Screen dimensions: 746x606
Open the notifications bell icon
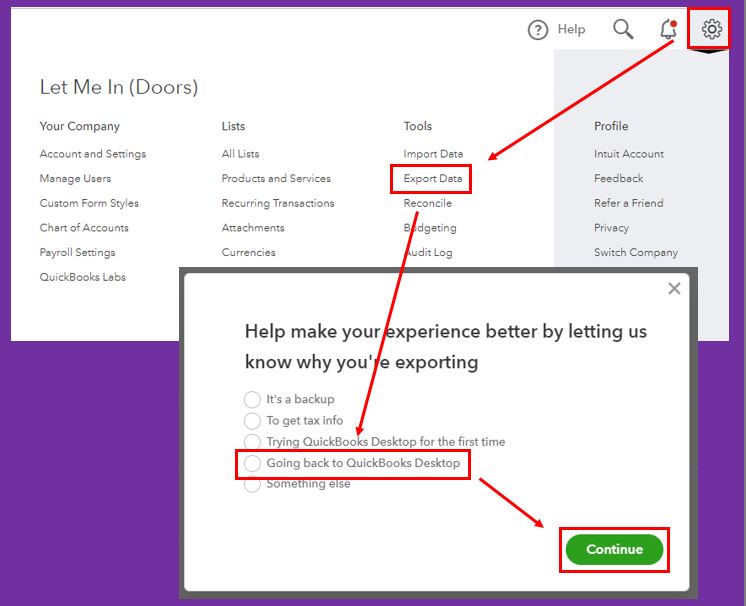(668, 29)
